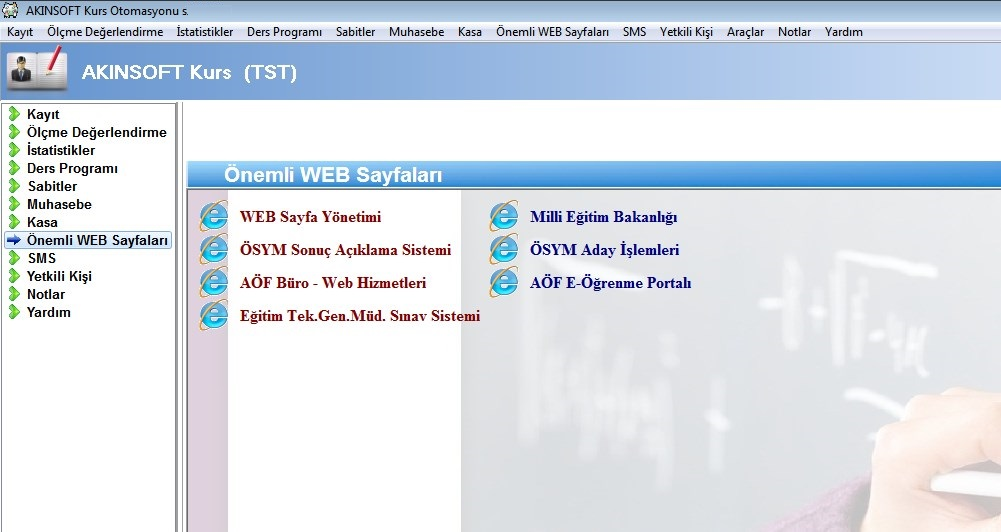Open the ÖSYM Aday İşlemleri link
This screenshot has width=1001, height=532.
click(605, 250)
